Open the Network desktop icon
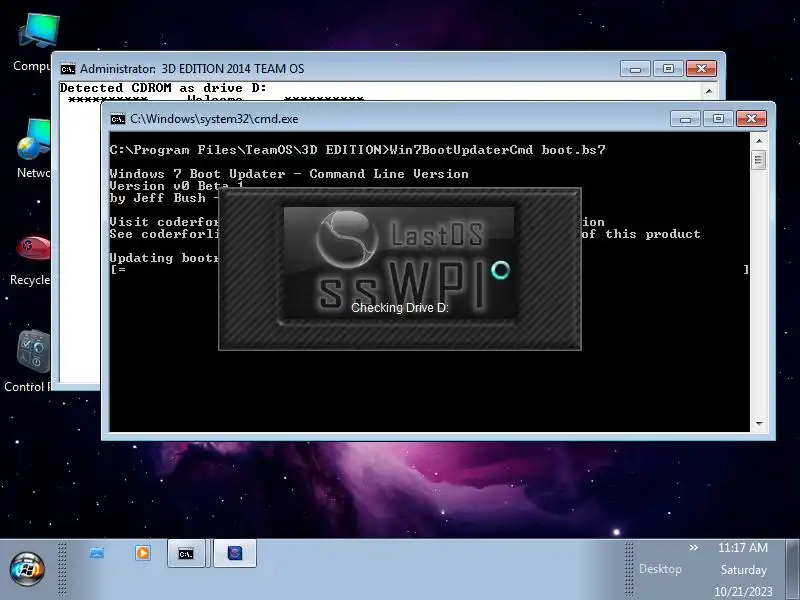 34,148
